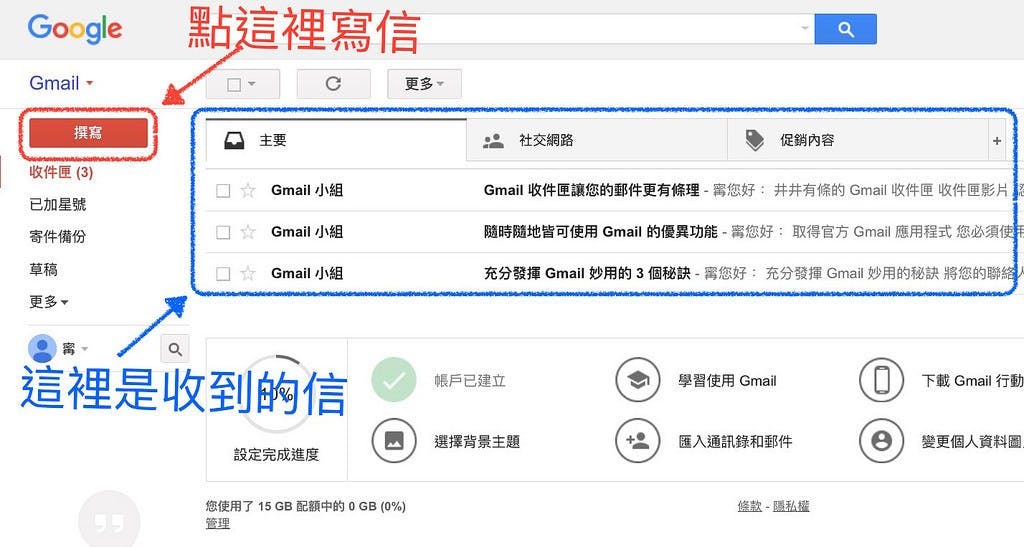The width and height of the screenshot is (1024, 547).
Task: Switch to the 主要 tab
Action: (x=336, y=140)
